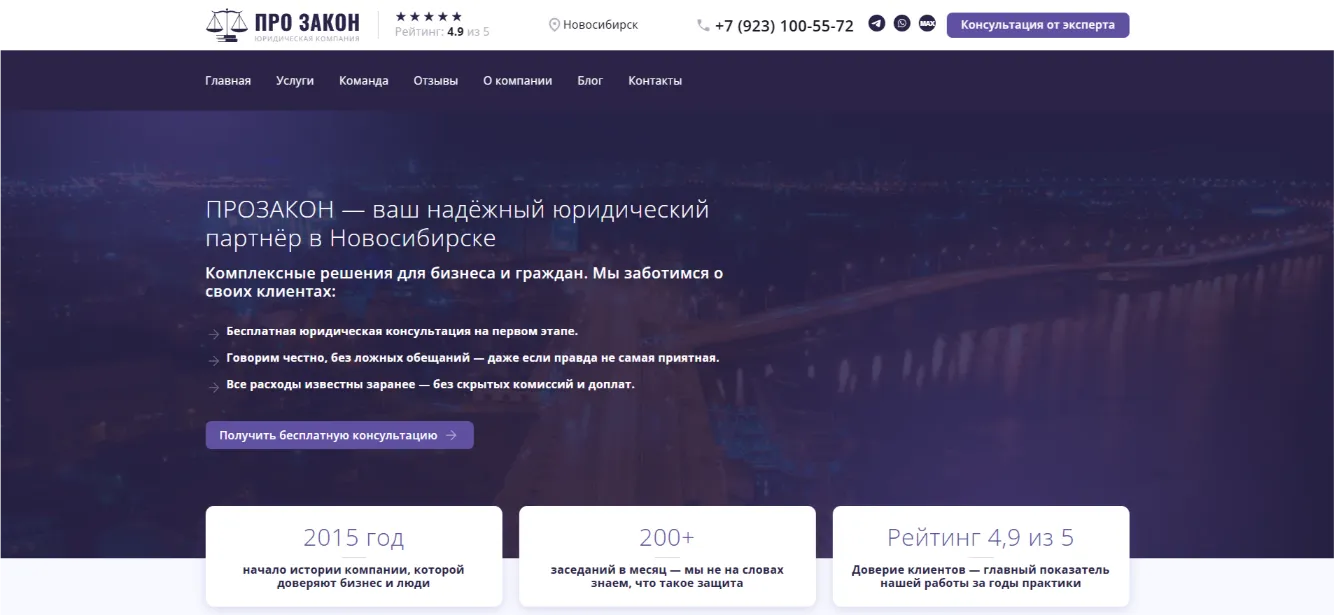Viewport: 1334px width, 615px height.
Task: Click the Консультация от эксперта button
Action: pyautogui.click(x=1038, y=25)
